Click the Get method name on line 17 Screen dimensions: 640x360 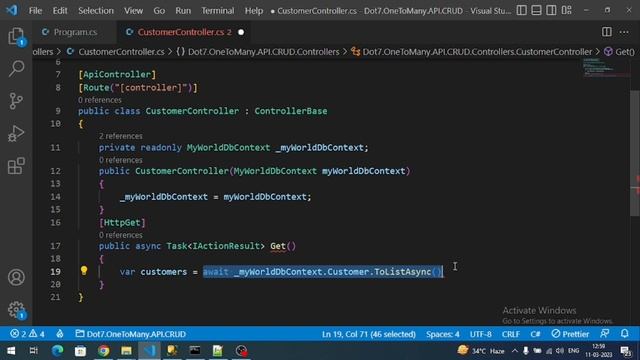tap(278, 246)
